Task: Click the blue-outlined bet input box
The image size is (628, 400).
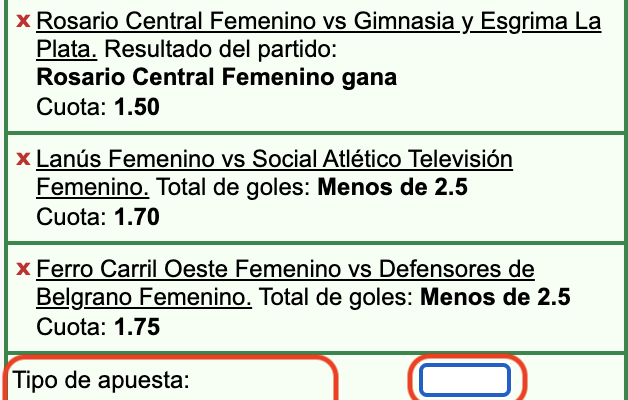Action: (x=465, y=381)
